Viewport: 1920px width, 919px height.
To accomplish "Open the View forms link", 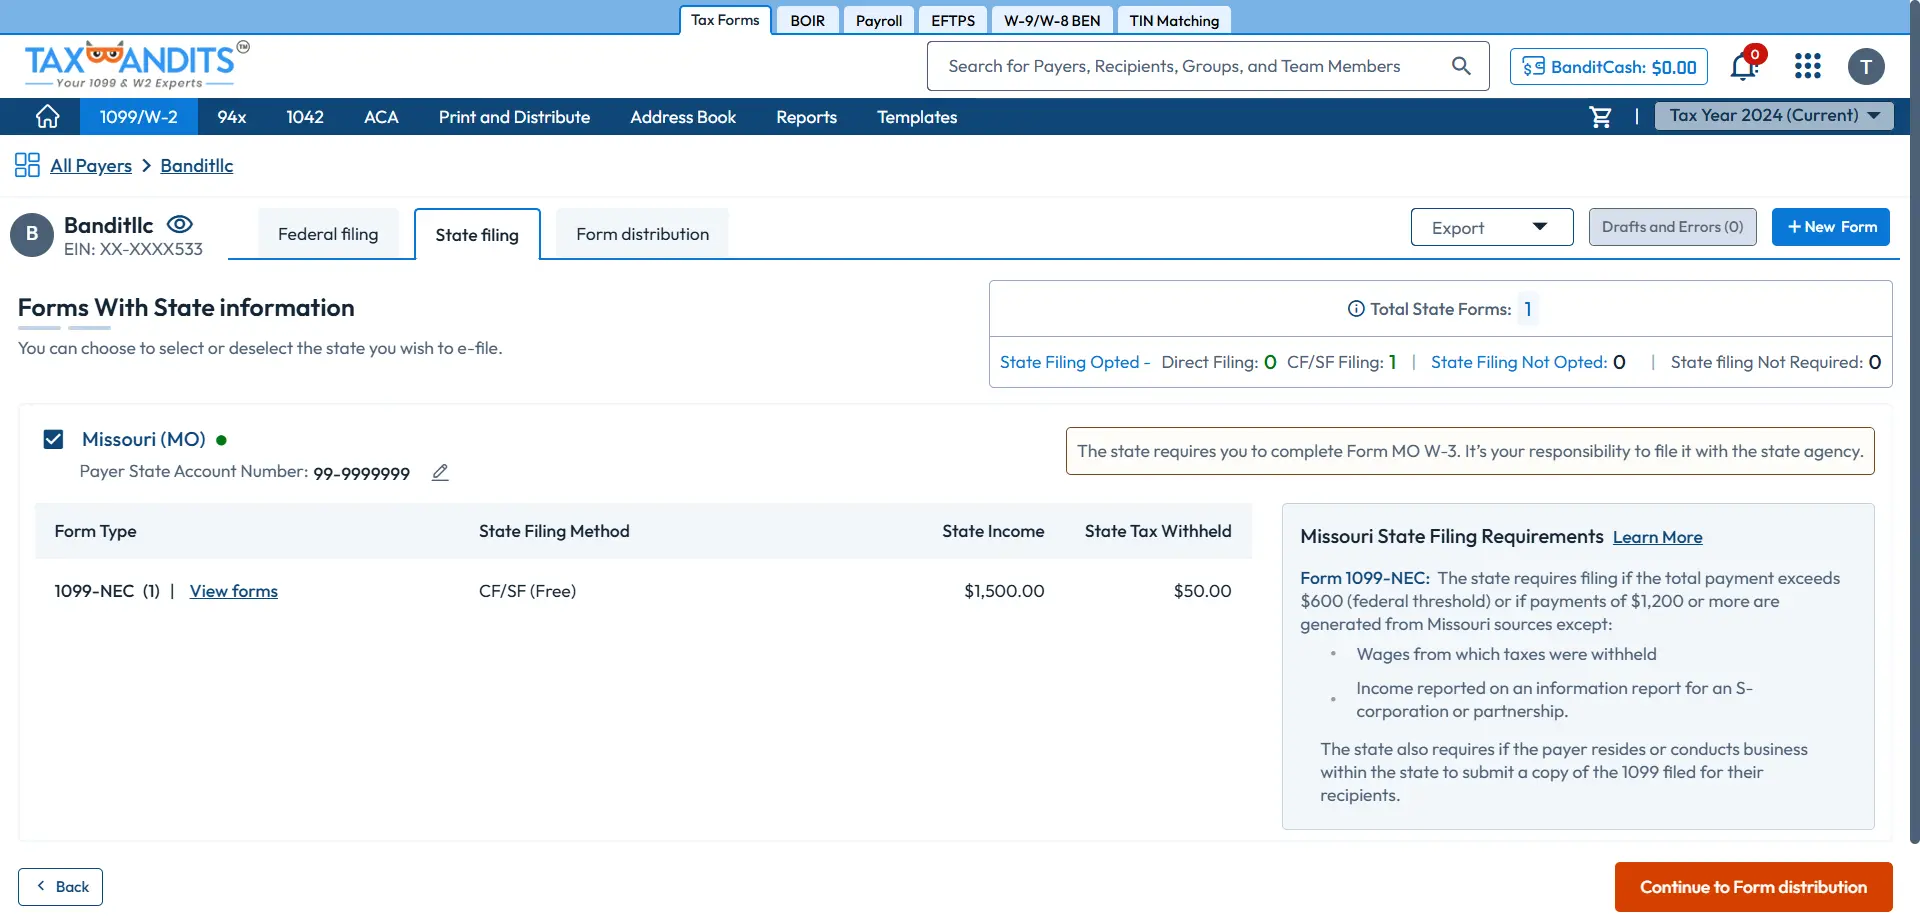I will pyautogui.click(x=234, y=591).
